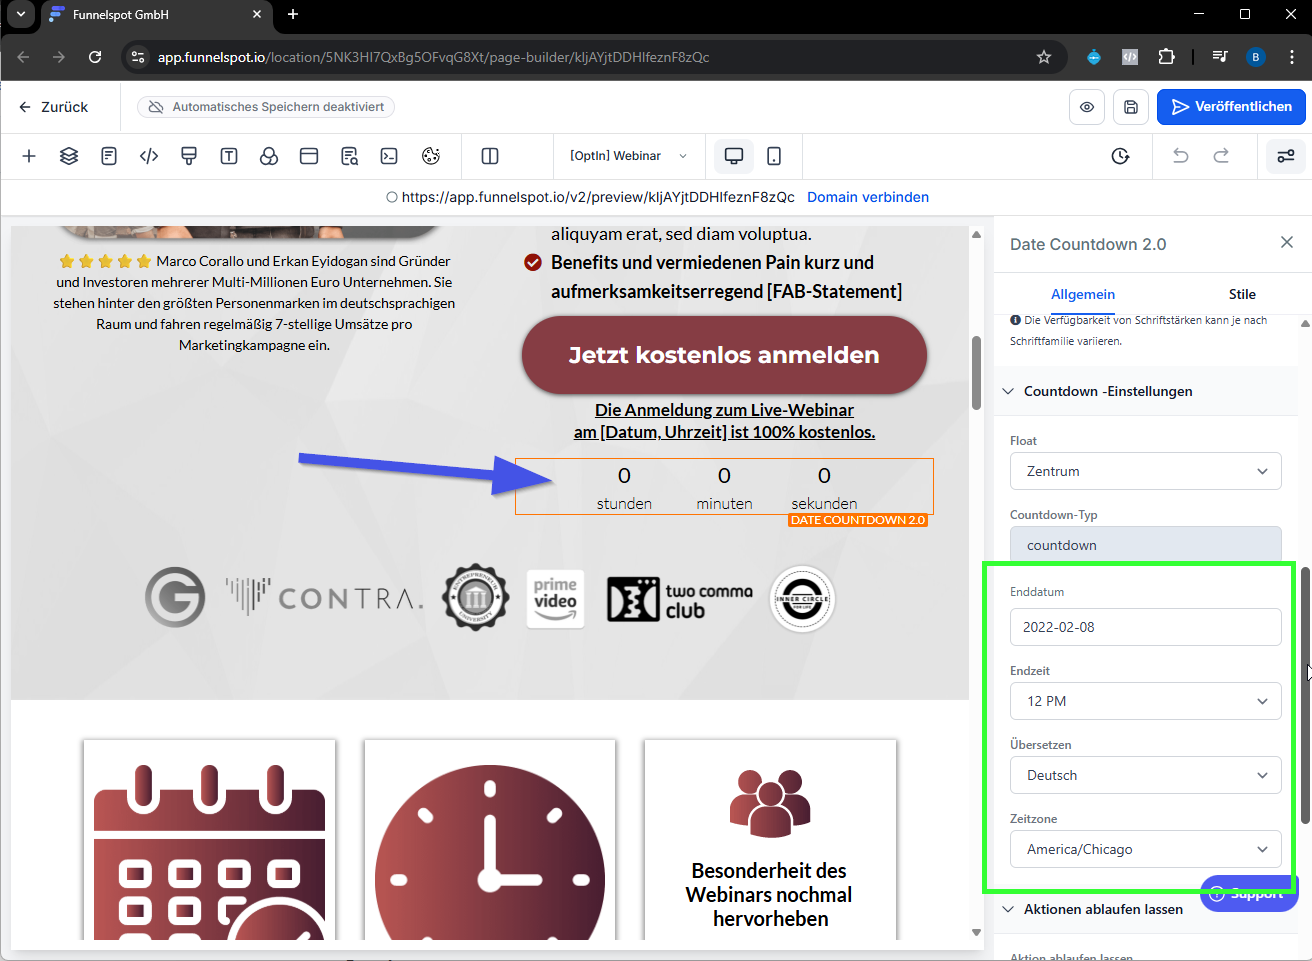
Task: Click the Countdown-Typ field showing countdown
Action: coord(1146,545)
